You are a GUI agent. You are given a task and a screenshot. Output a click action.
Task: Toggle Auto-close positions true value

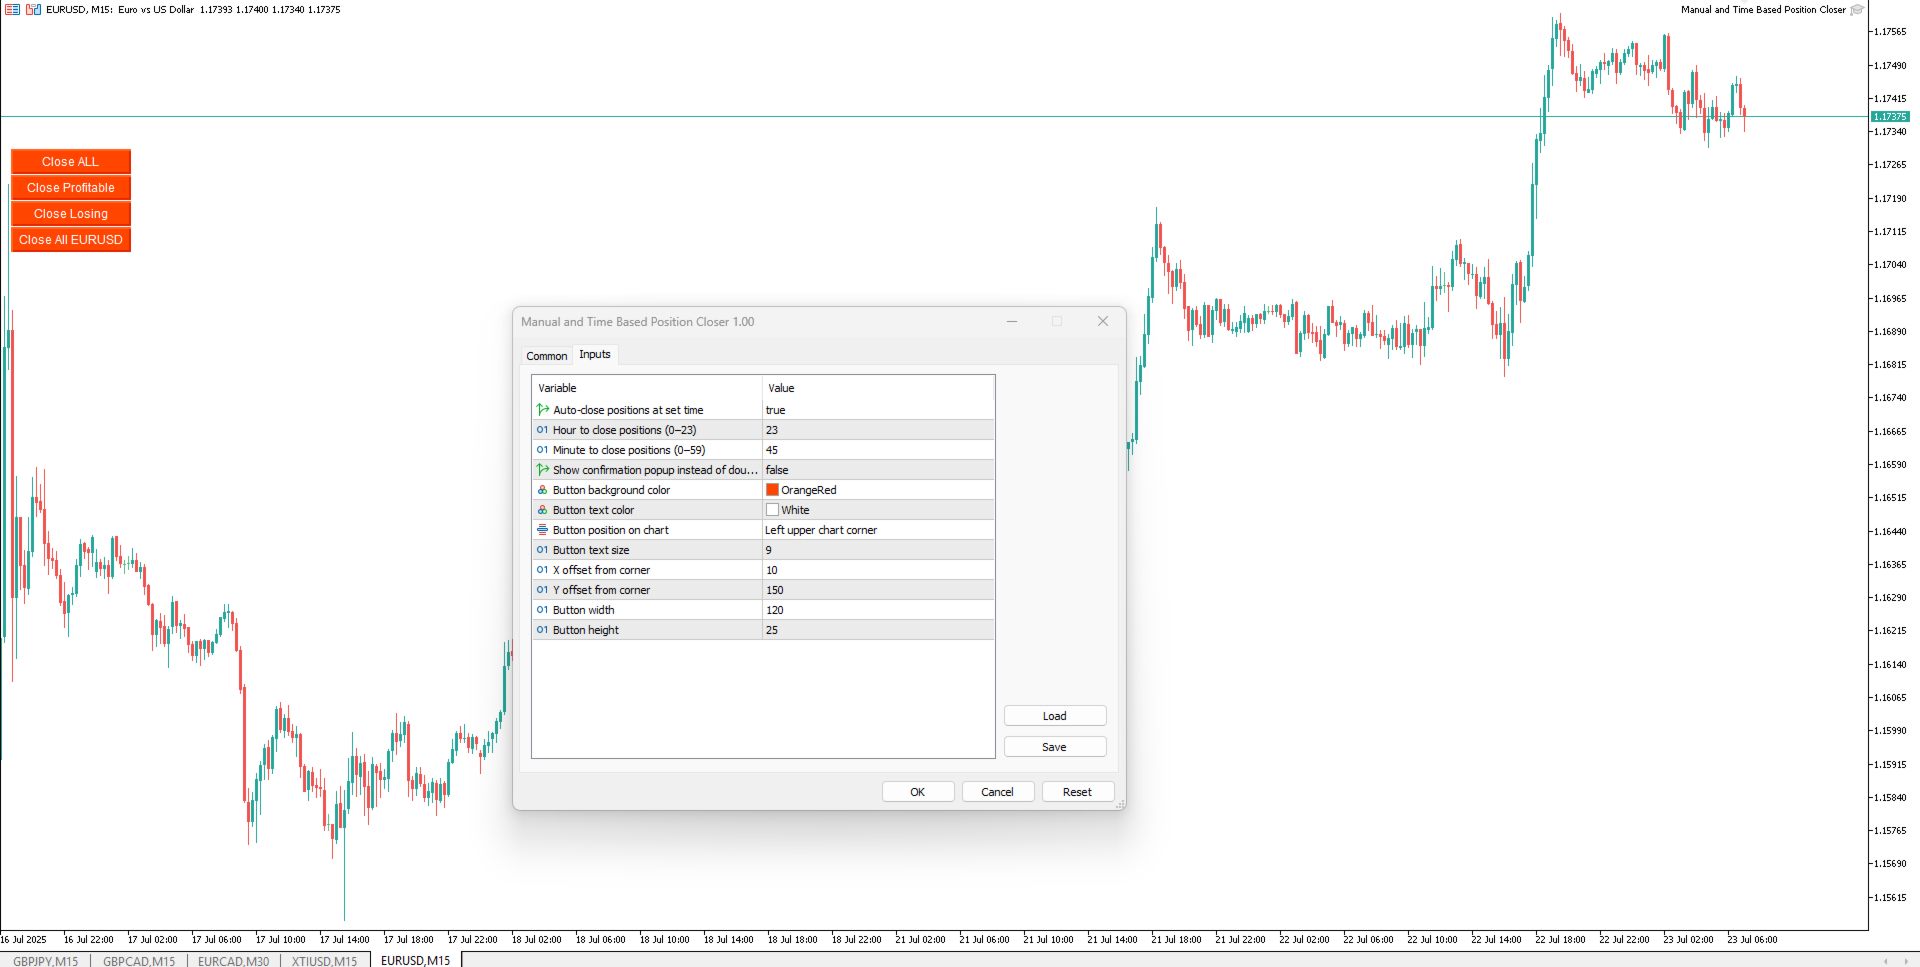point(878,410)
